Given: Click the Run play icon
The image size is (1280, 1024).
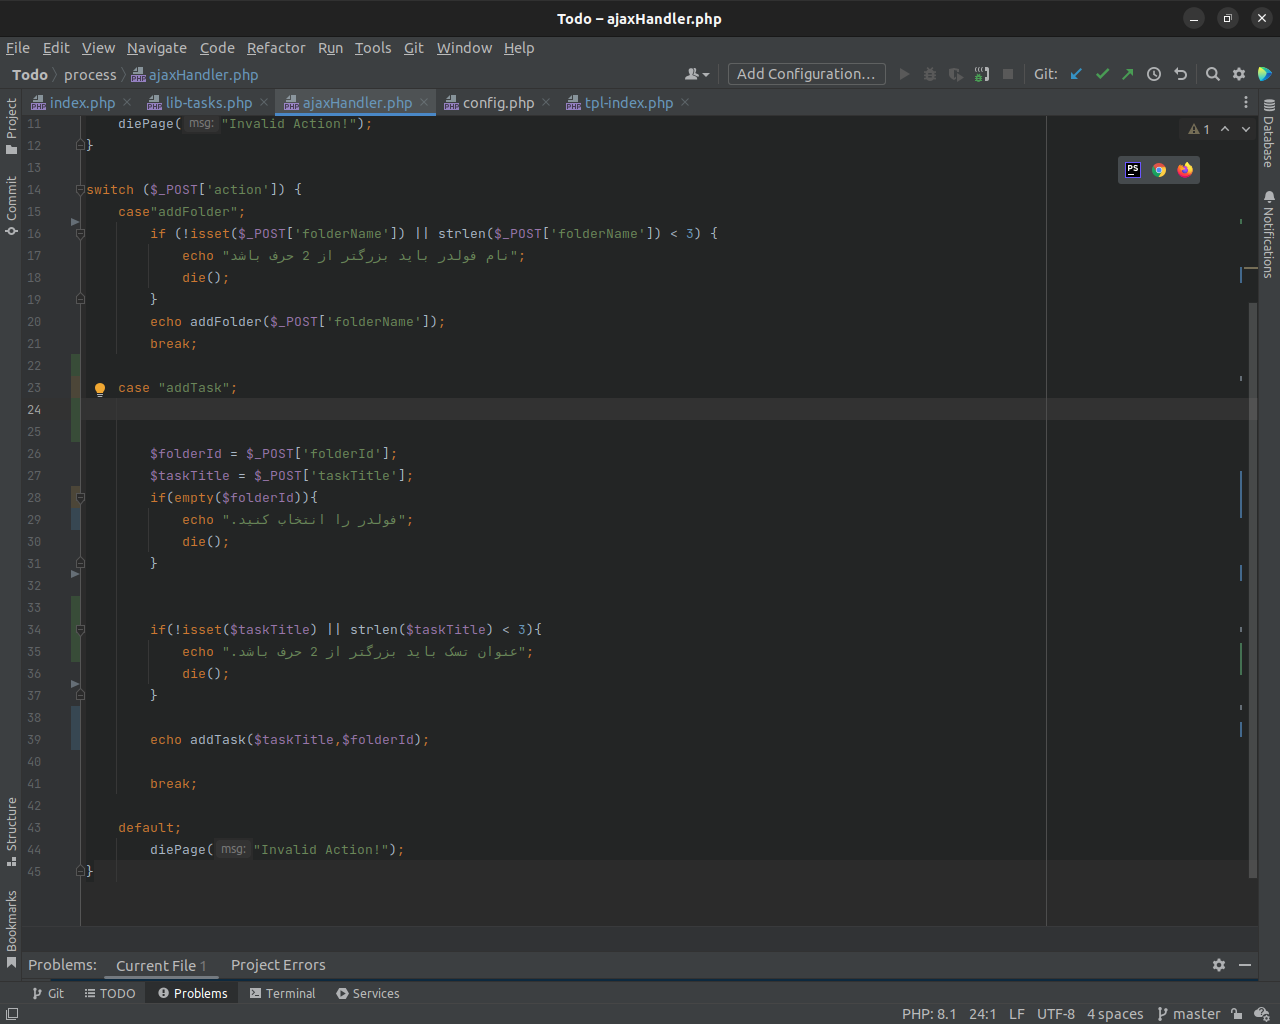Looking at the screenshot, I should tap(904, 74).
